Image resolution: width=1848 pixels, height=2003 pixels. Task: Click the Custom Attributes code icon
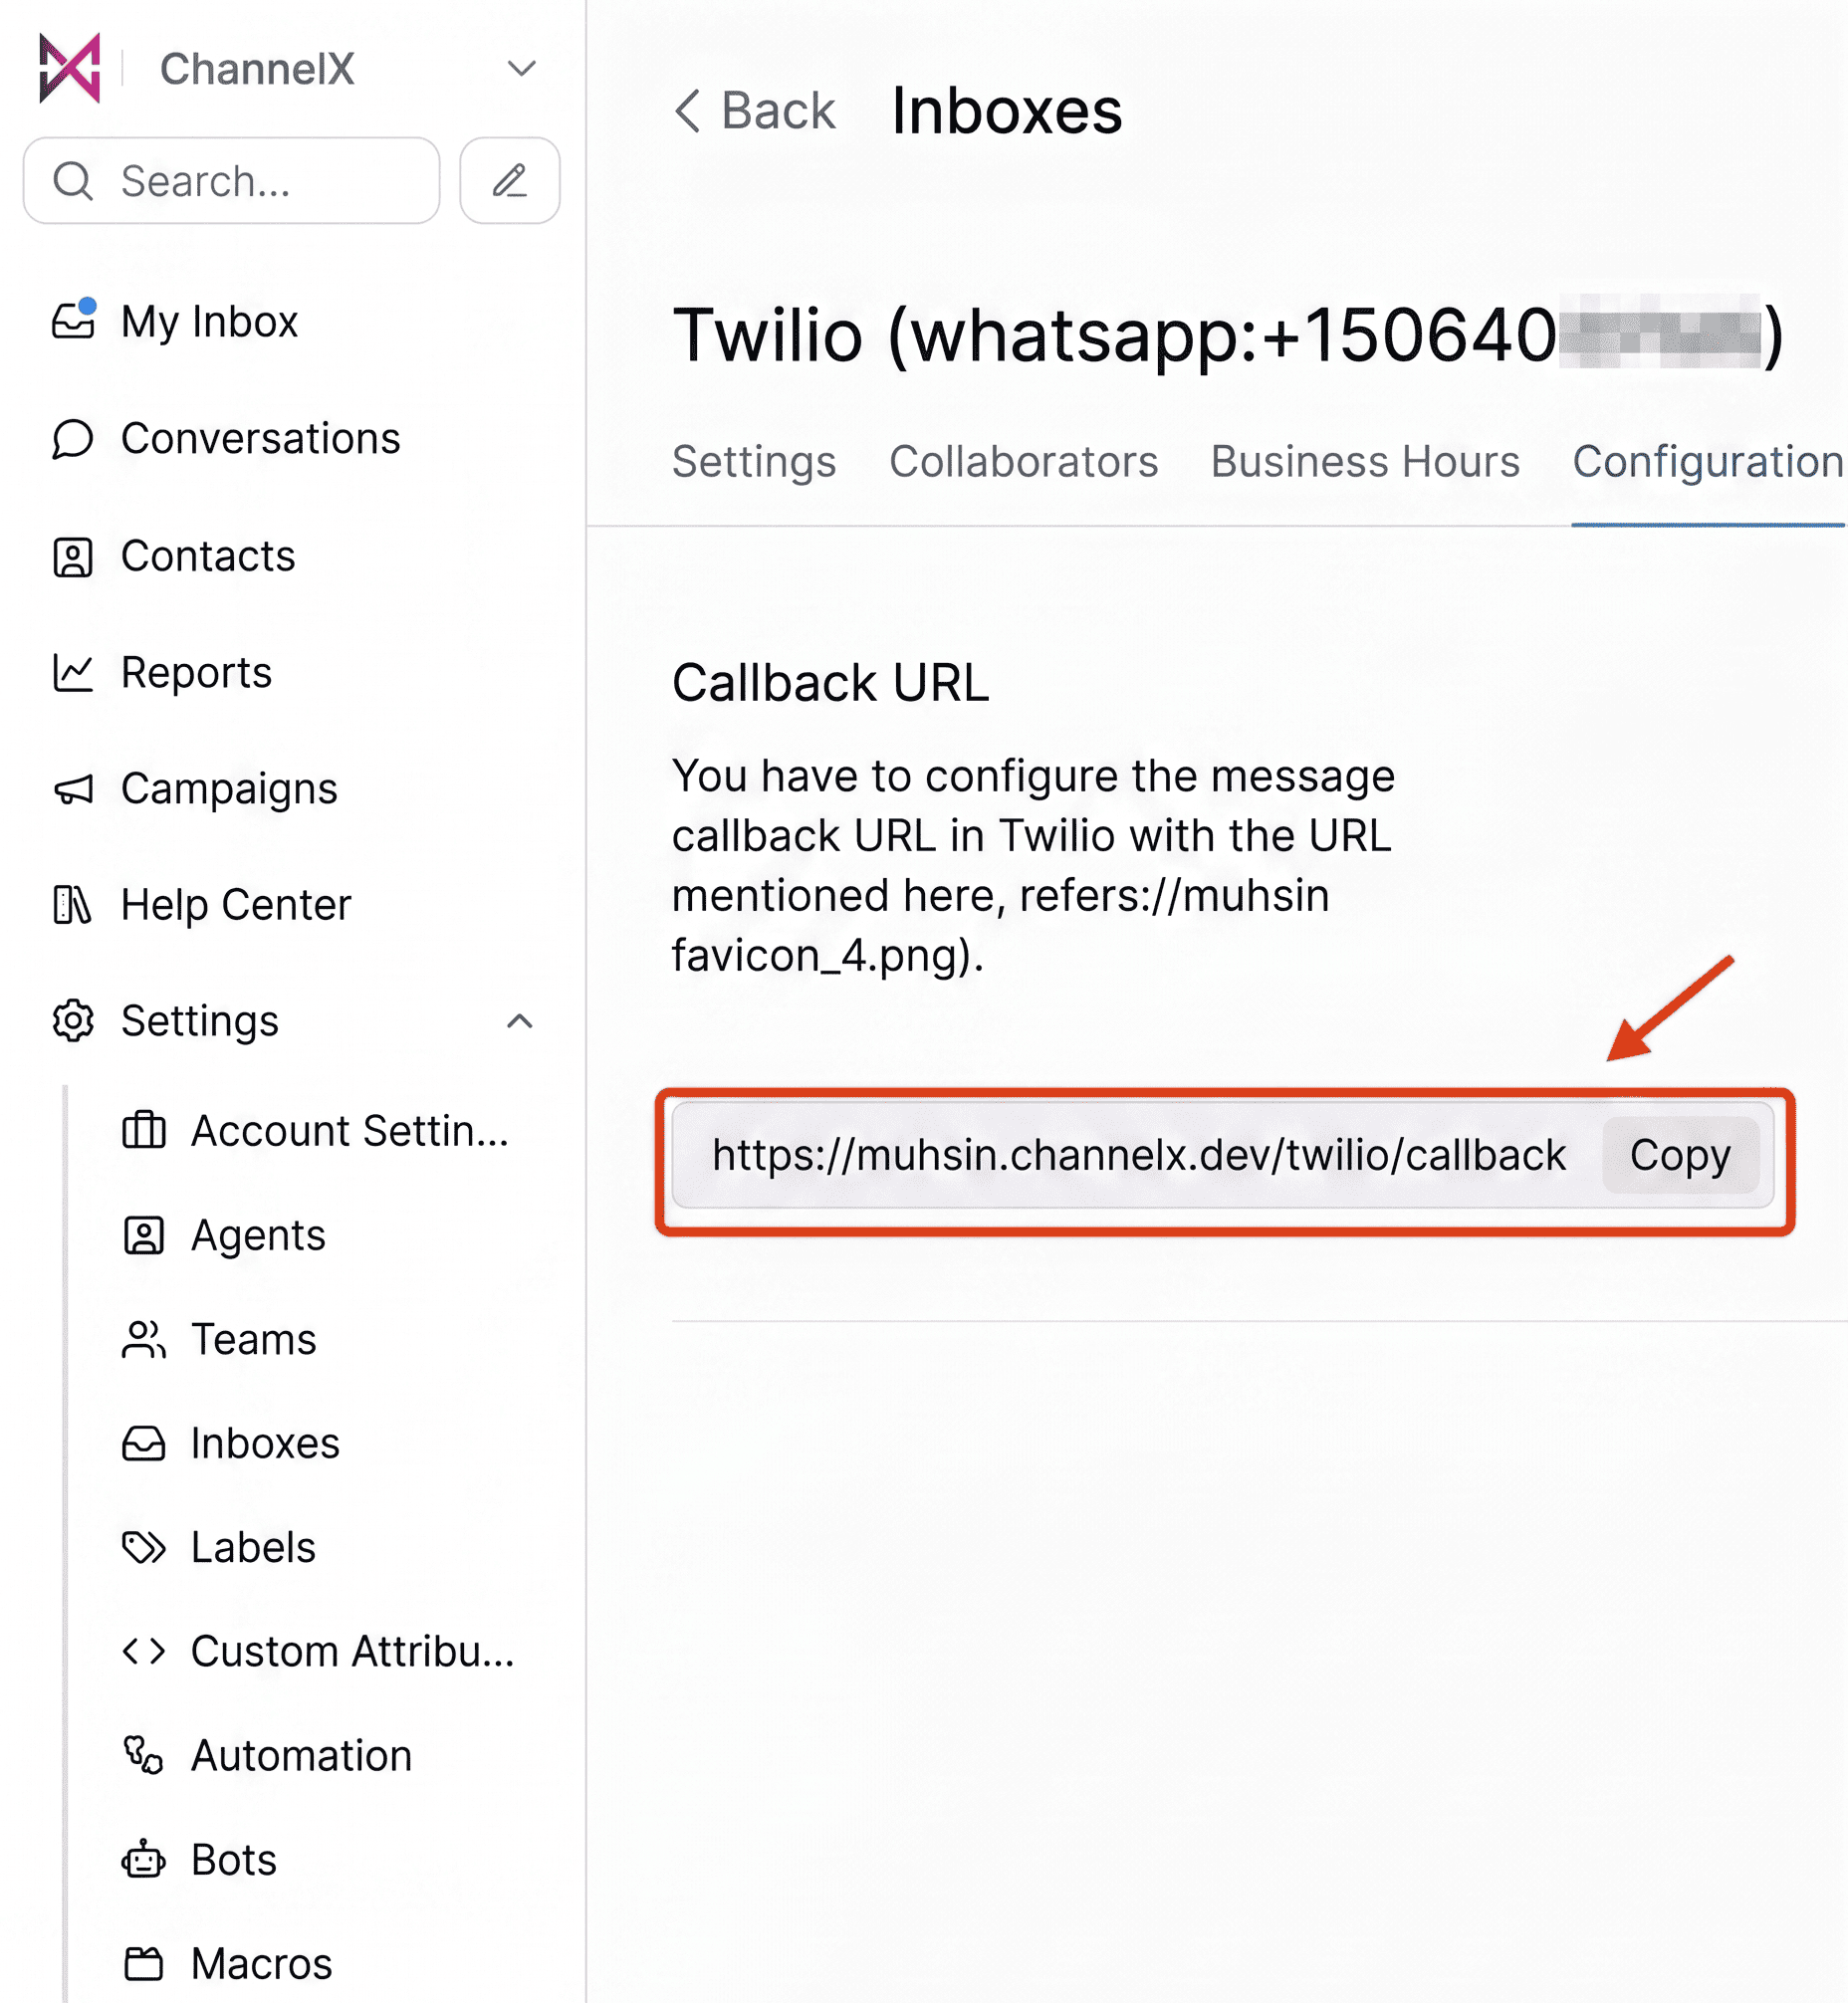coord(144,1652)
